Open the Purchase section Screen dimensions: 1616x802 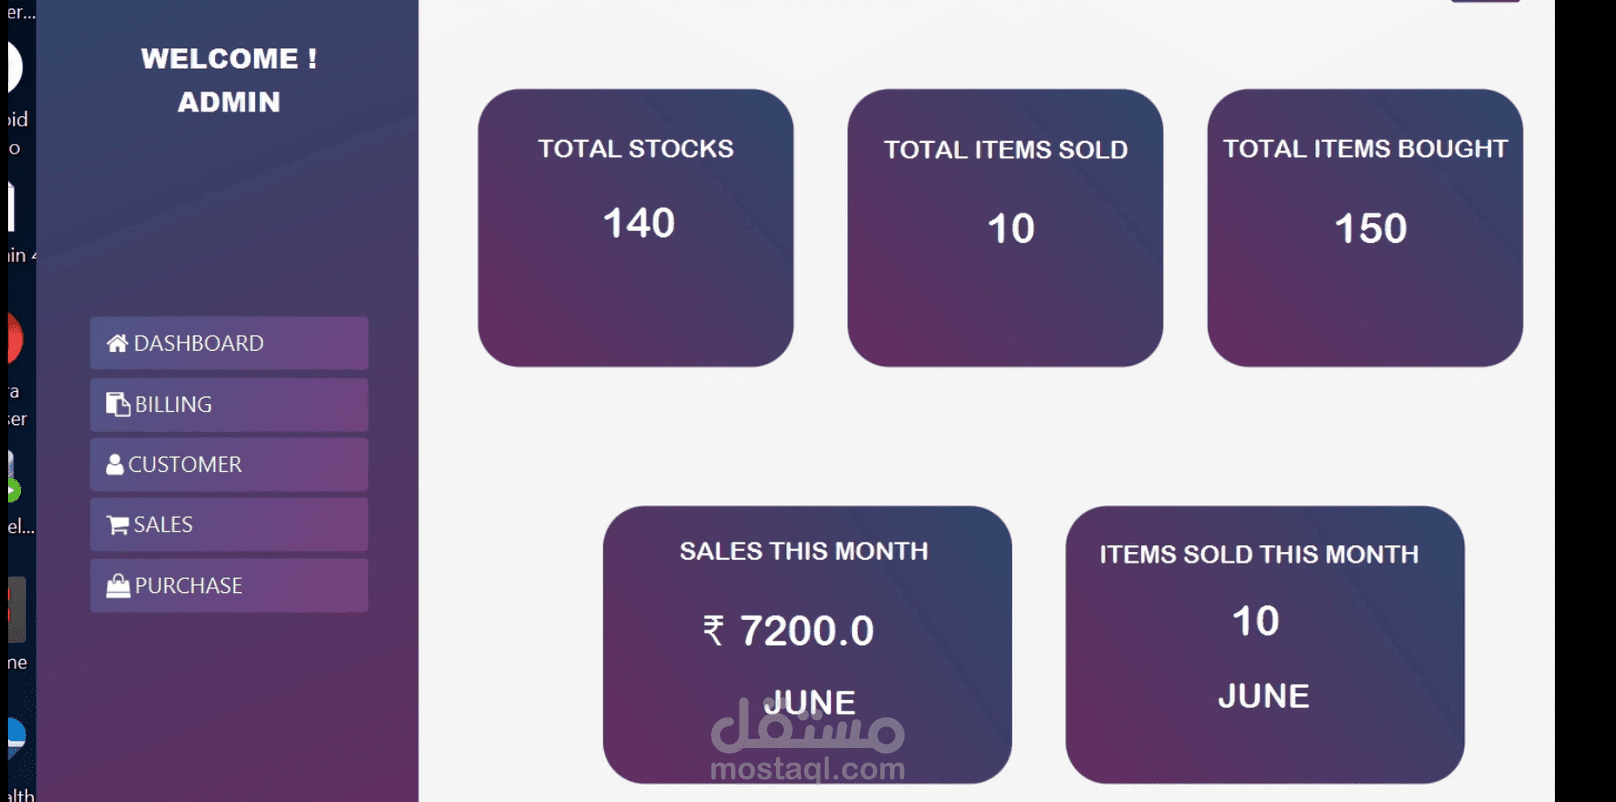point(229,586)
